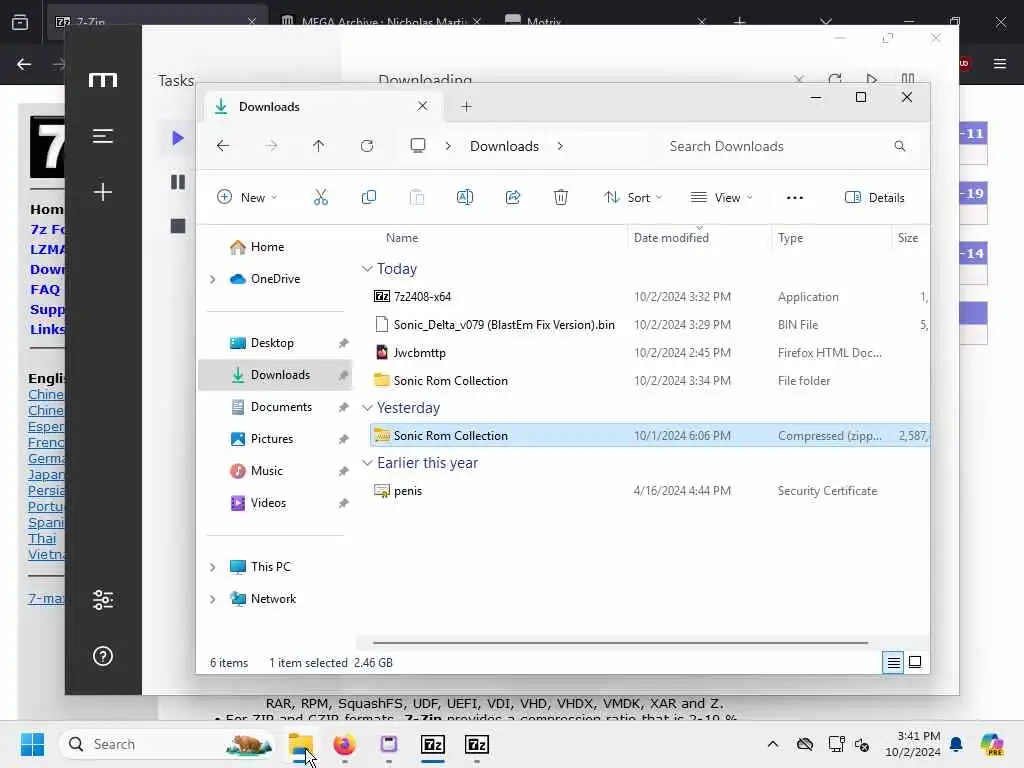Screen dimensions: 1024x768
Task: Open Firefox from the taskbar
Action: coord(344,744)
